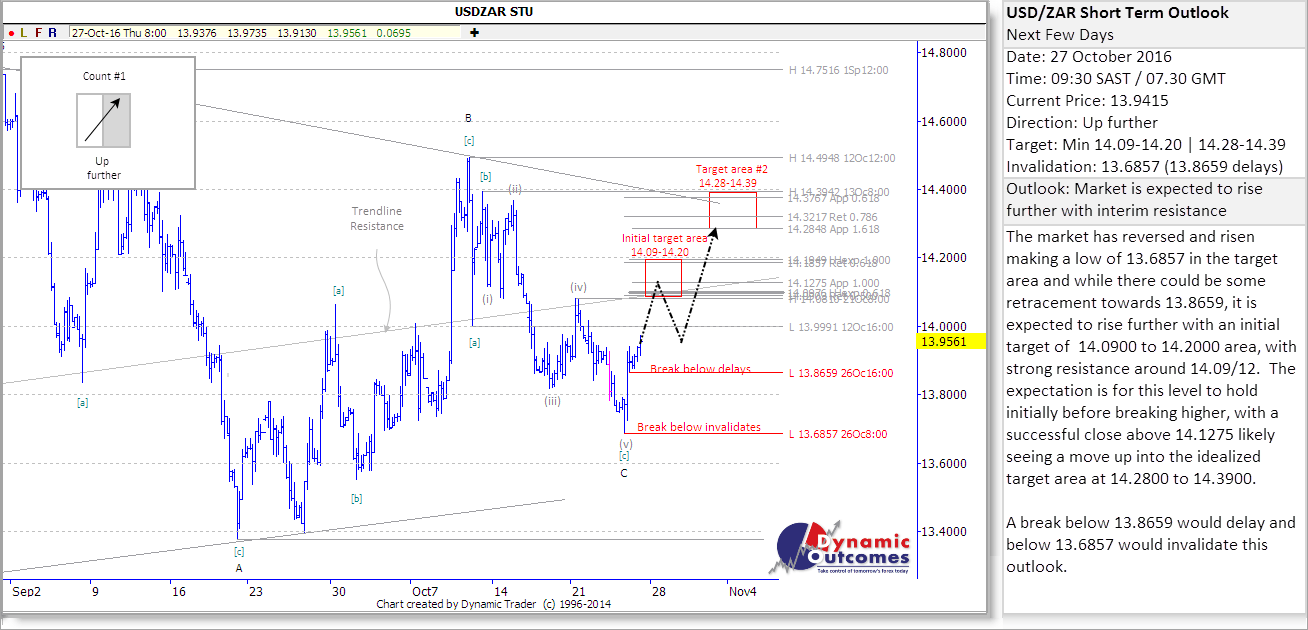This screenshot has width=1308, height=630.
Task: Click the Count #1 up-arrow direction icon
Action: click(x=104, y=120)
